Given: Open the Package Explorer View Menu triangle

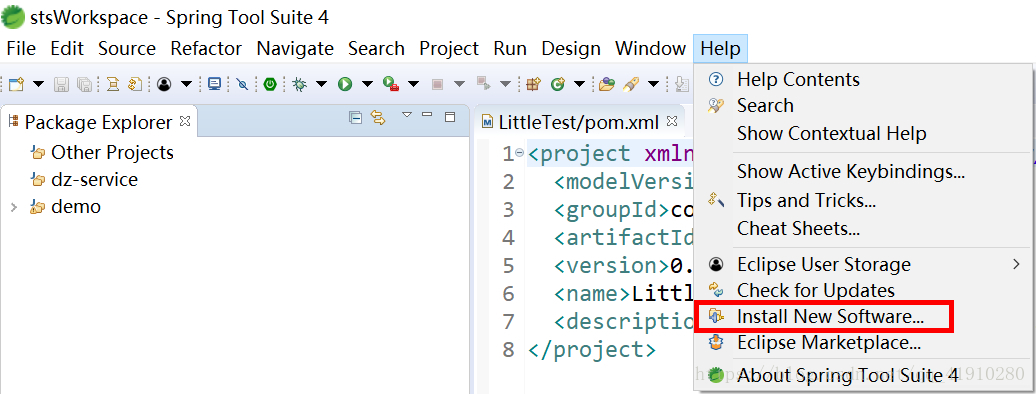Looking at the screenshot, I should (407, 115).
